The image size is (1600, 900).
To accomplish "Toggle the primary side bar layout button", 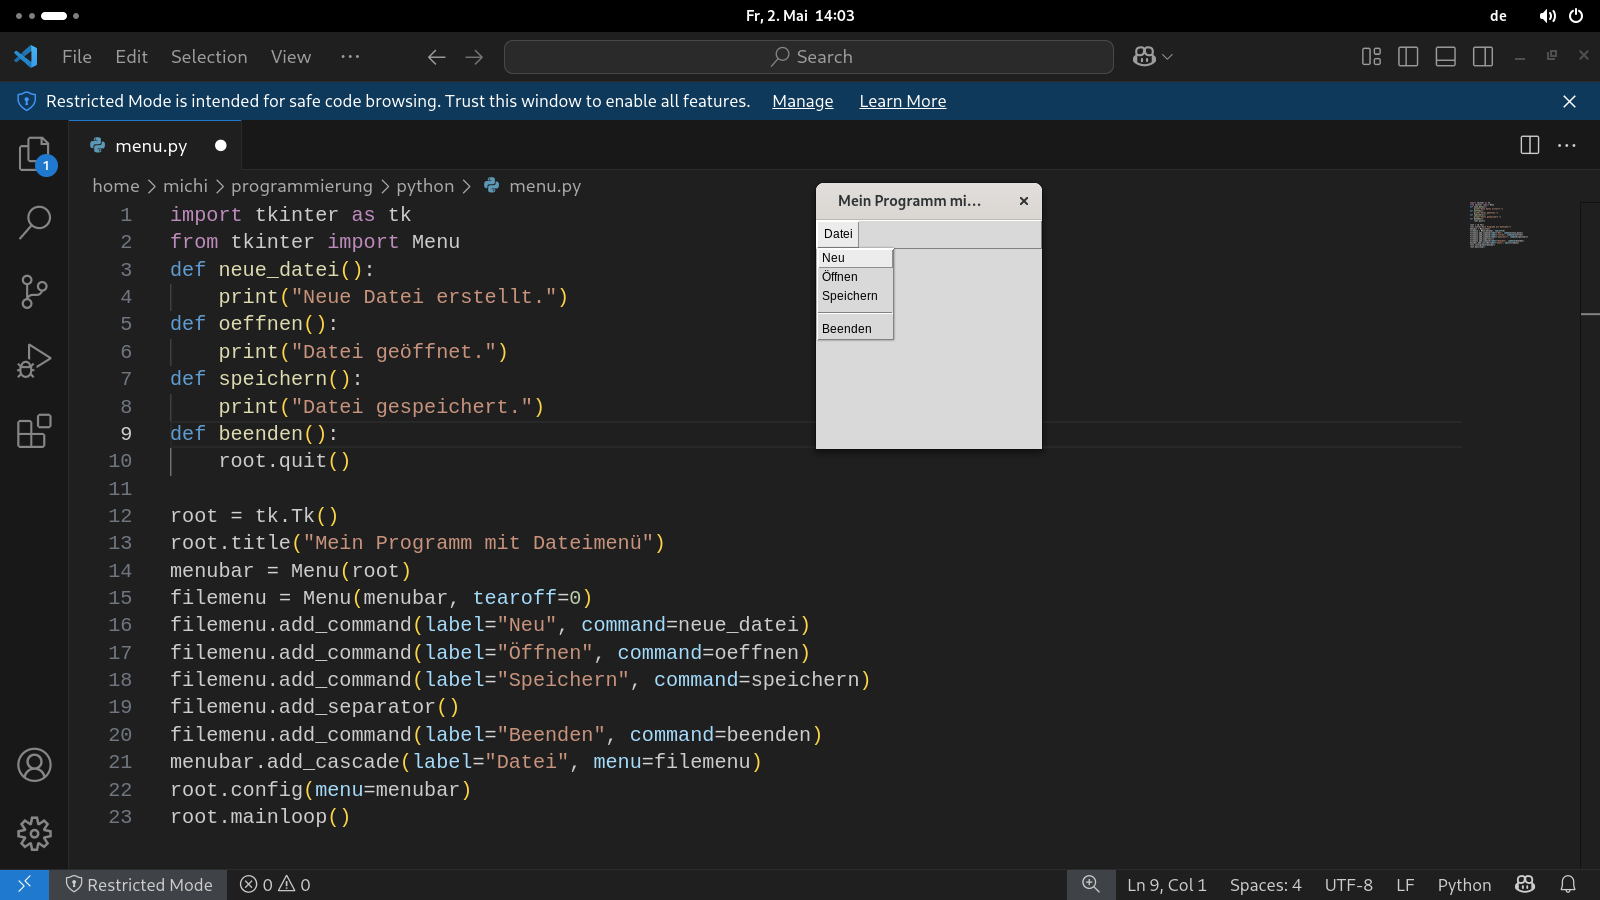I will pyautogui.click(x=1408, y=57).
